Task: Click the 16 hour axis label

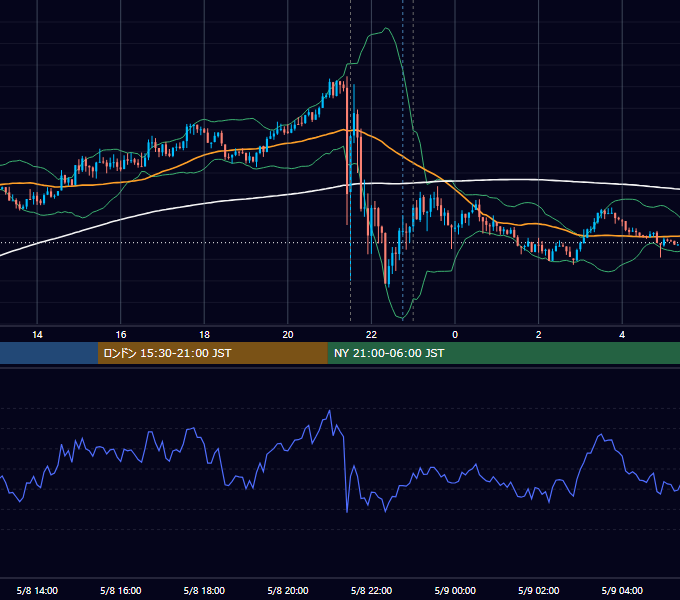Action: [x=121, y=335]
